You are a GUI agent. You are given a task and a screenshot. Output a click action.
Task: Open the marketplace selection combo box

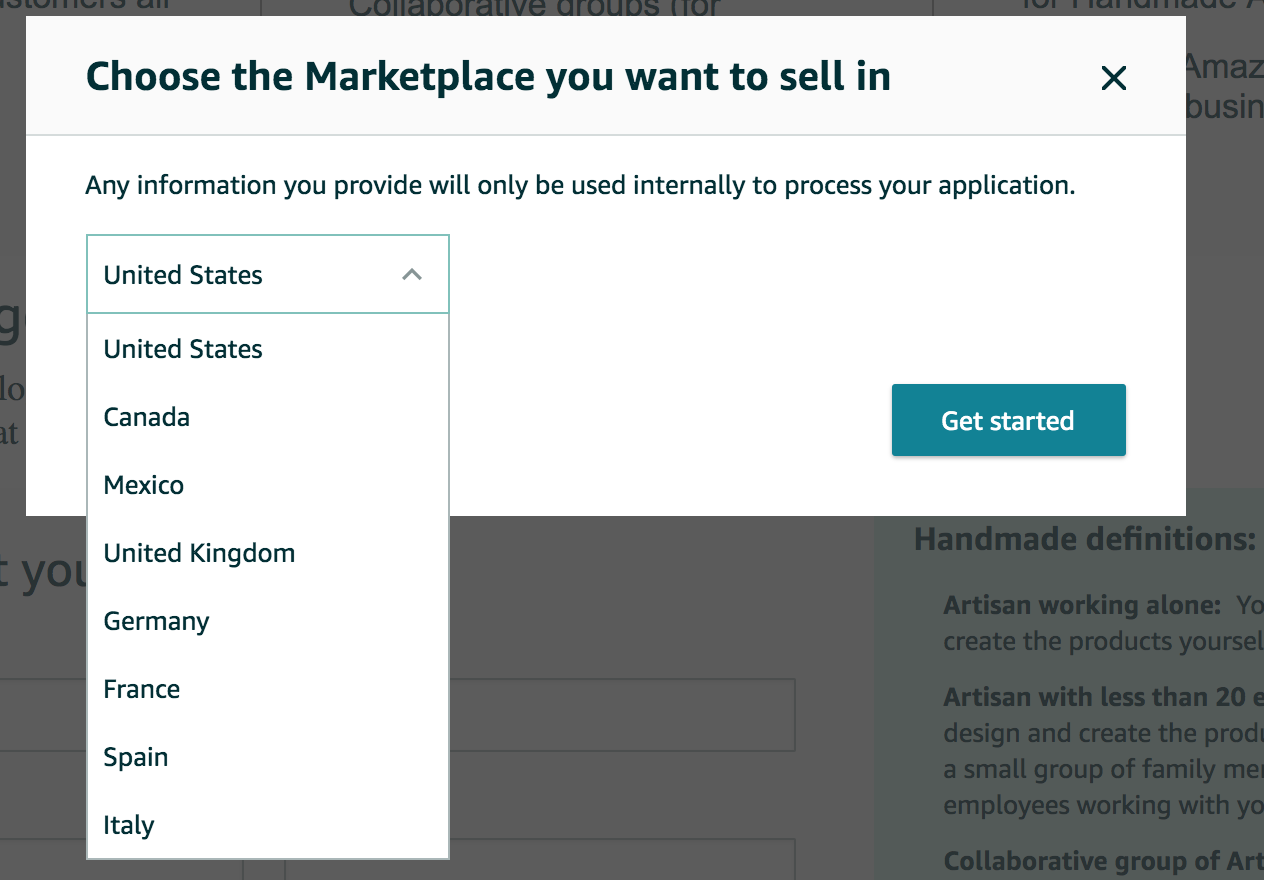(267, 273)
